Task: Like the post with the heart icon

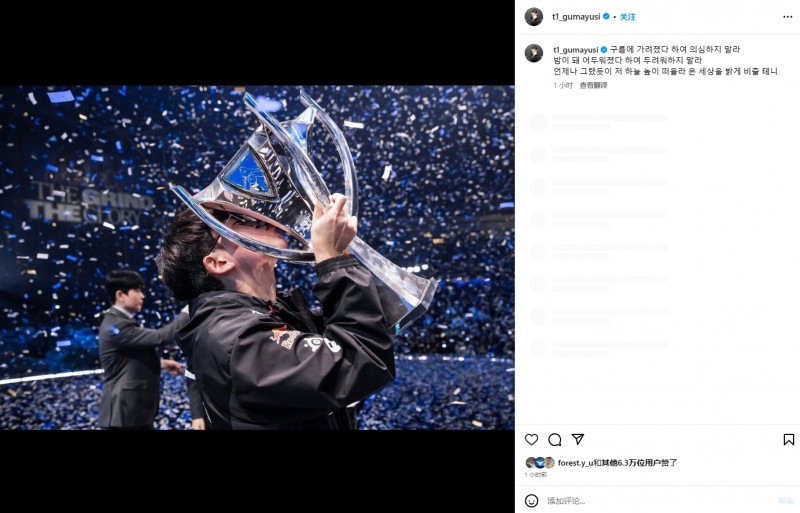Action: (531, 440)
